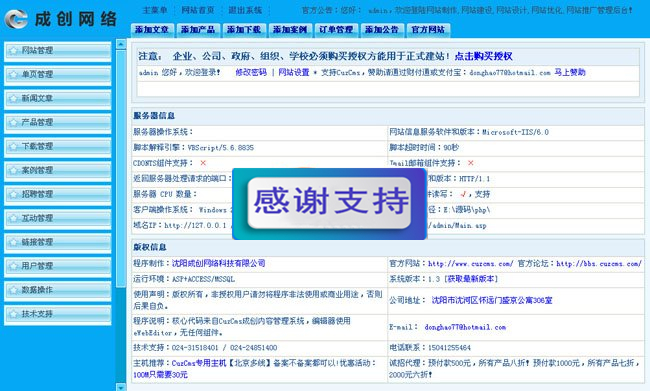Click star icon beside 下载管理
This screenshot has width=650, height=391.
(13, 147)
